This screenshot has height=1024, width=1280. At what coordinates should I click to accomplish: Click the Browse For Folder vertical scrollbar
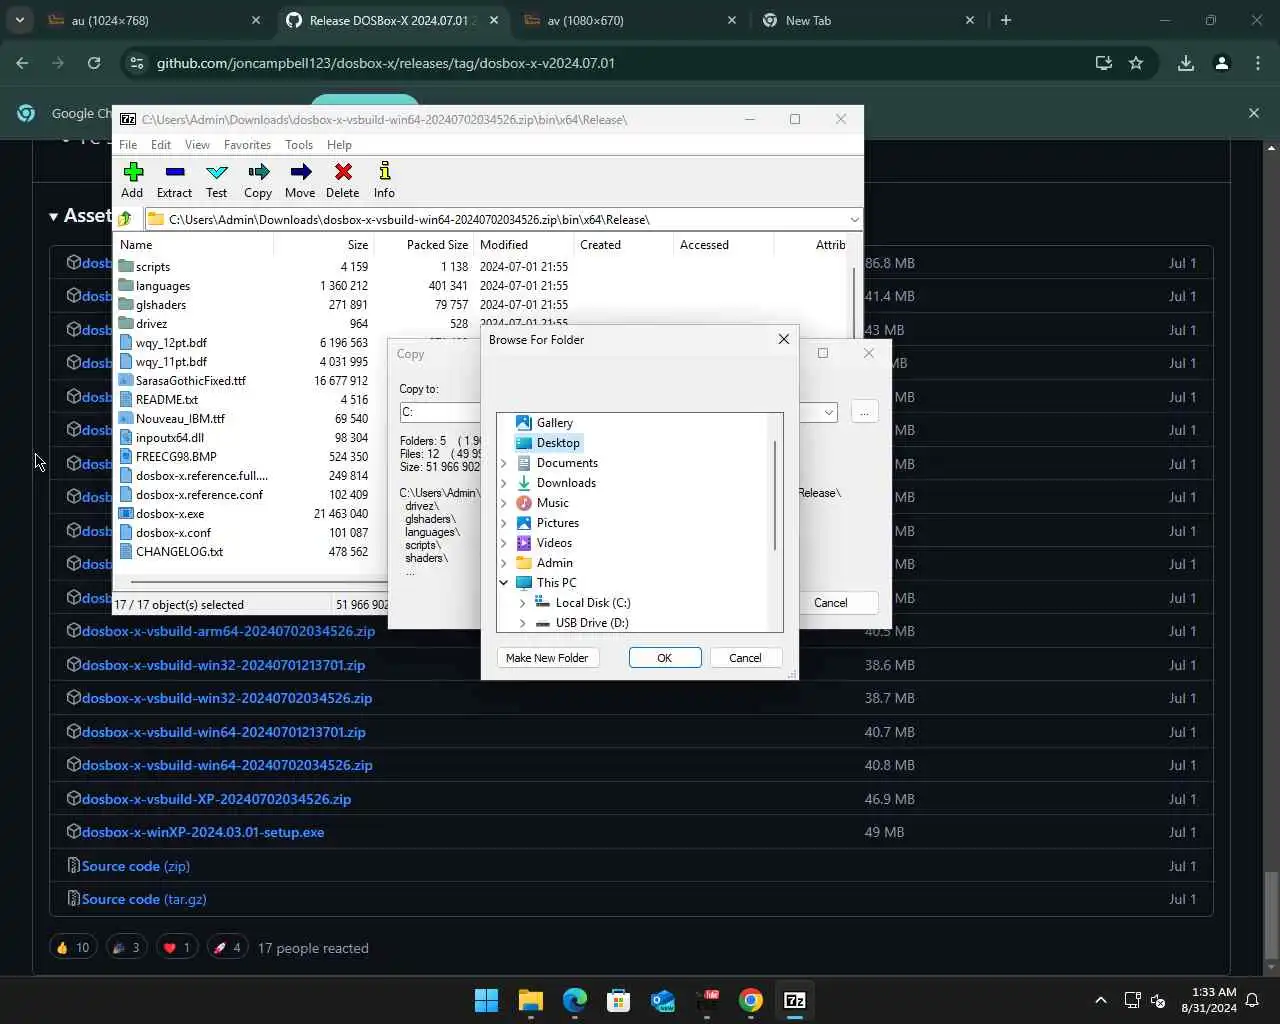775,495
